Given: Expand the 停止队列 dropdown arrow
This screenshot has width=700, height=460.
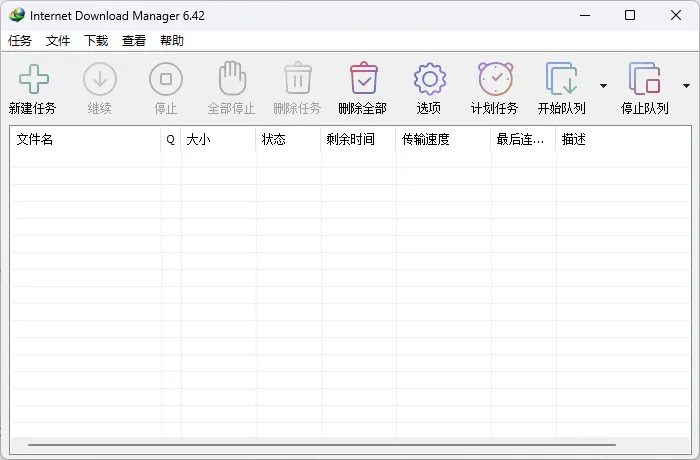Looking at the screenshot, I should [686, 85].
